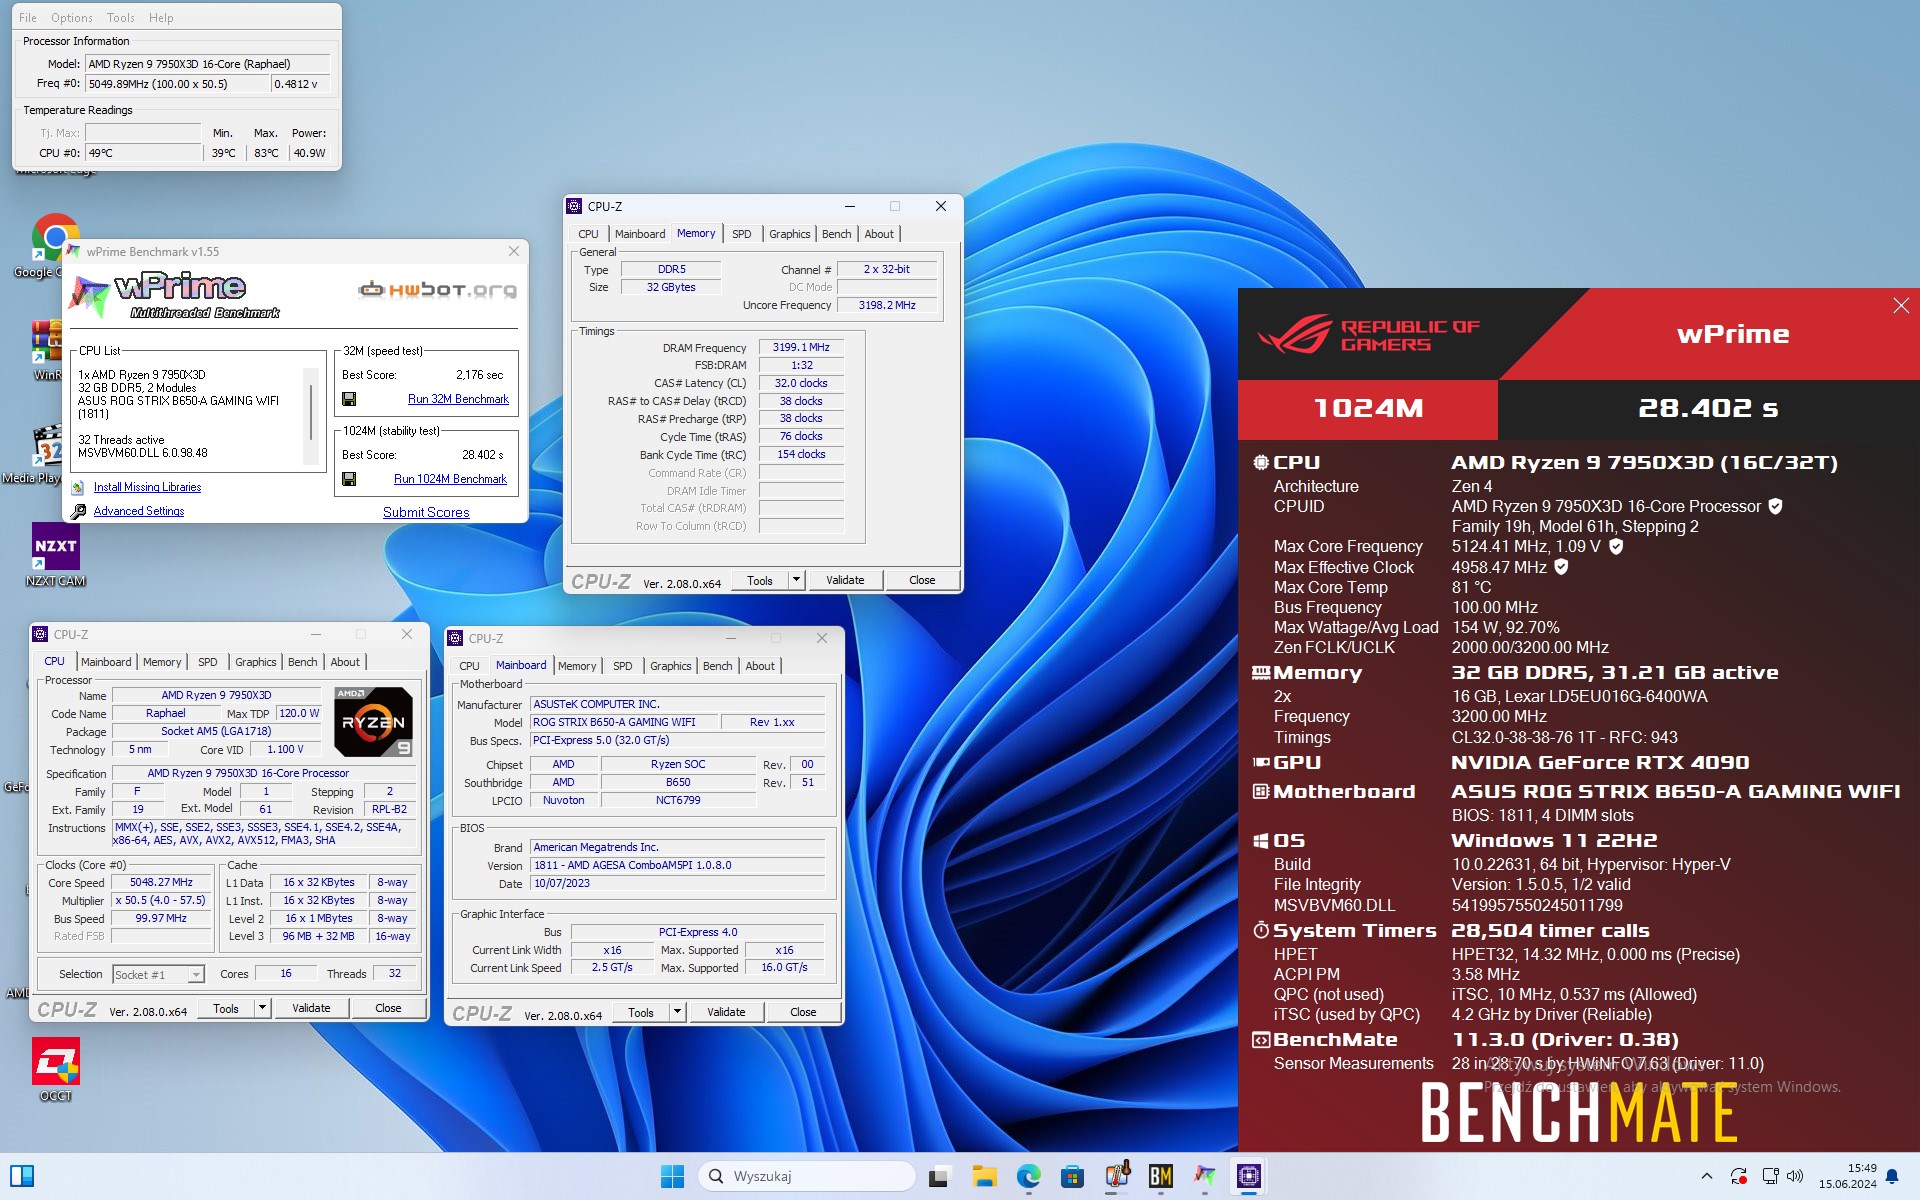
Task: Click Republic of Gamers logo
Action: point(1367,335)
